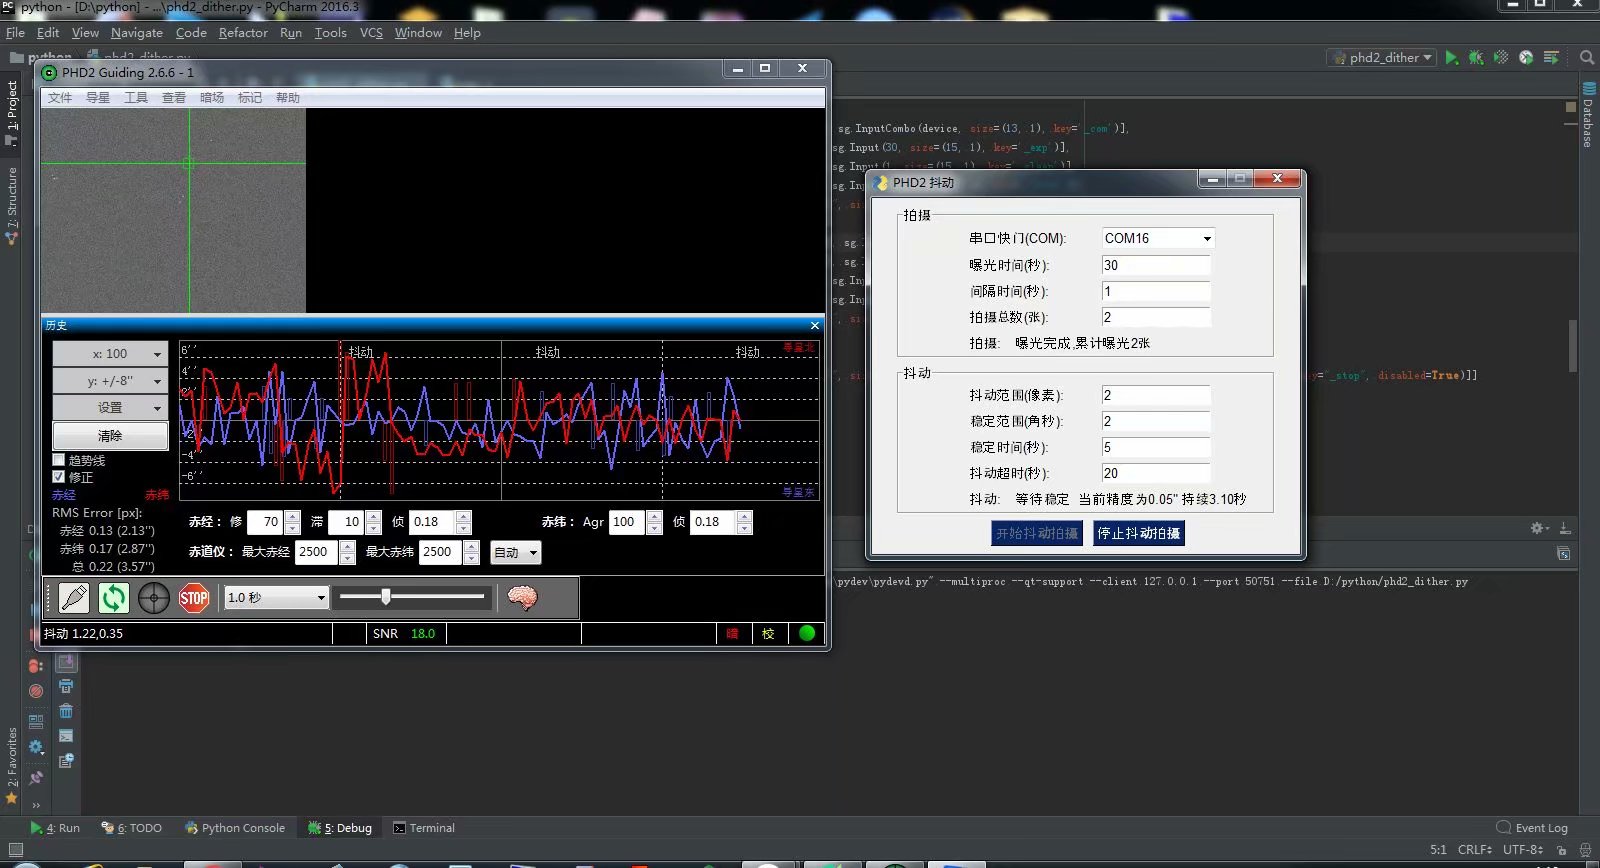Open the x: 100 dropdown
The height and width of the screenshot is (868, 1600).
click(110, 354)
